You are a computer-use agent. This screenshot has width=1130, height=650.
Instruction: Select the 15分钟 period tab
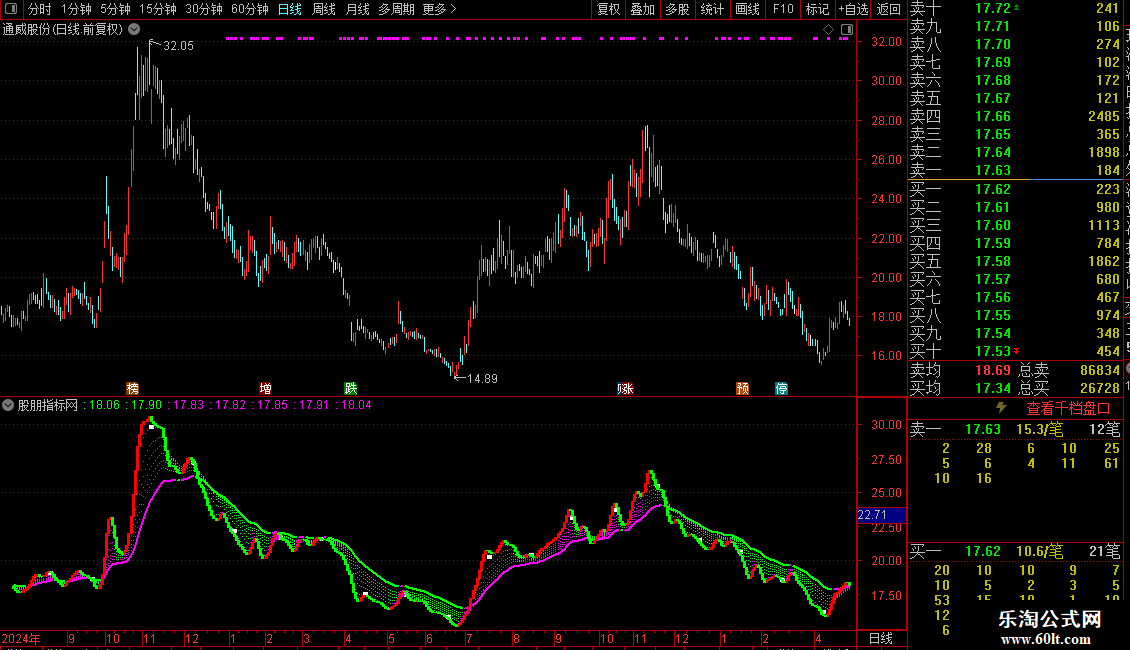(158, 9)
